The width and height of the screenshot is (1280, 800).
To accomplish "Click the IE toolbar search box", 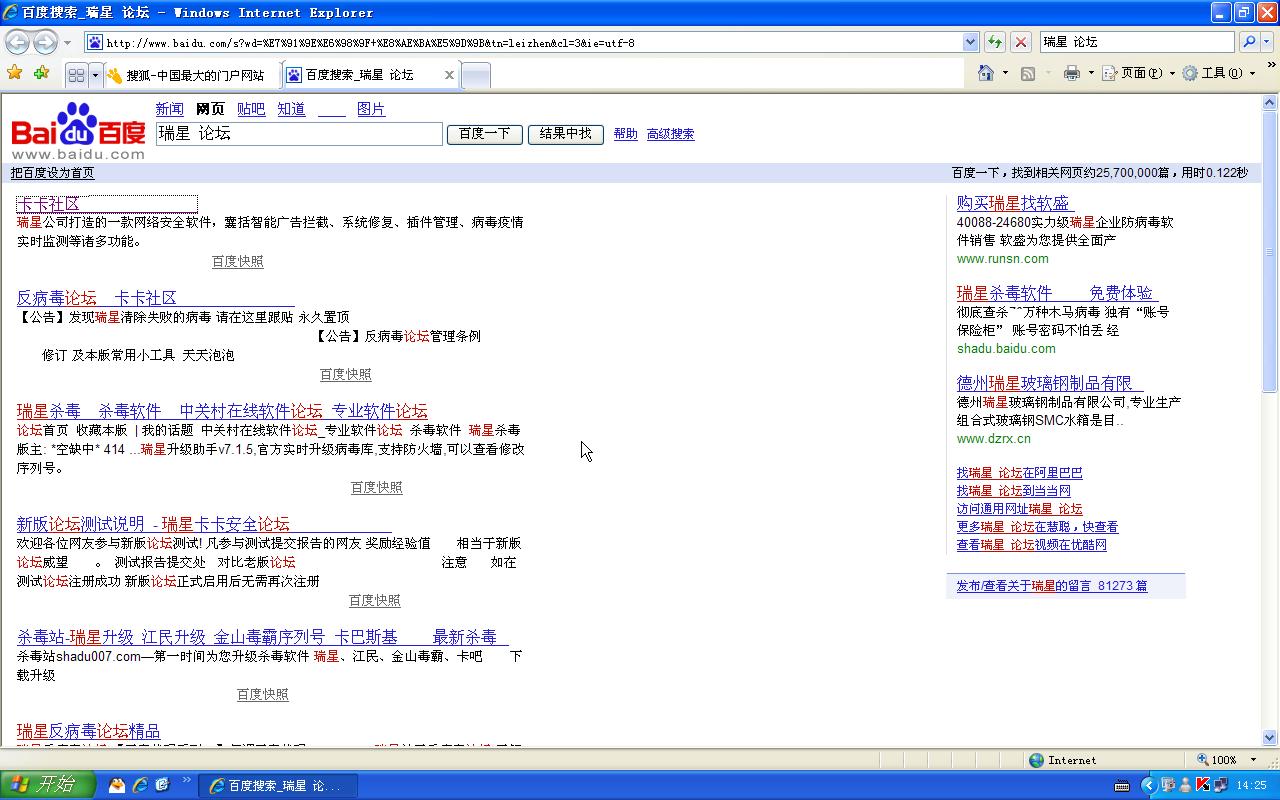I will pyautogui.click(x=1137, y=42).
